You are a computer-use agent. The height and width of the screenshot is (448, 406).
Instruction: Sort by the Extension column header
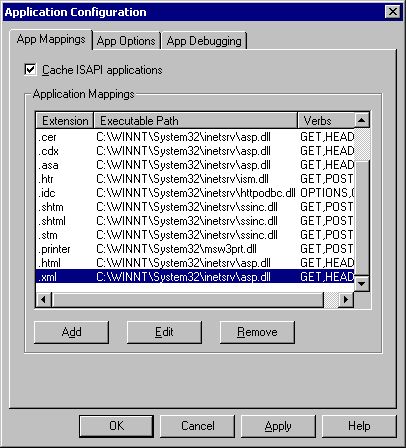click(x=65, y=121)
